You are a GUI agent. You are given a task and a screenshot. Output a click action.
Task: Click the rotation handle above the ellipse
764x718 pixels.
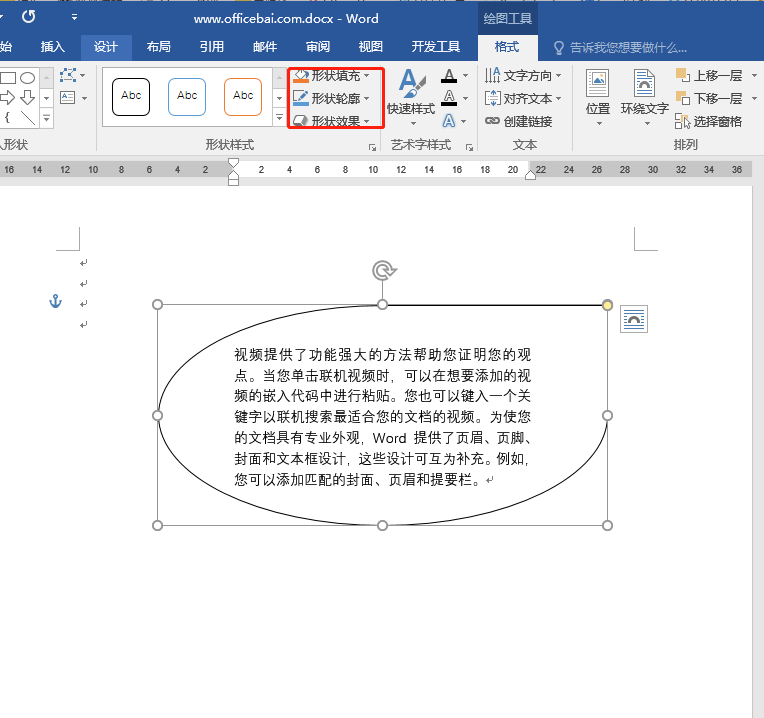point(384,270)
